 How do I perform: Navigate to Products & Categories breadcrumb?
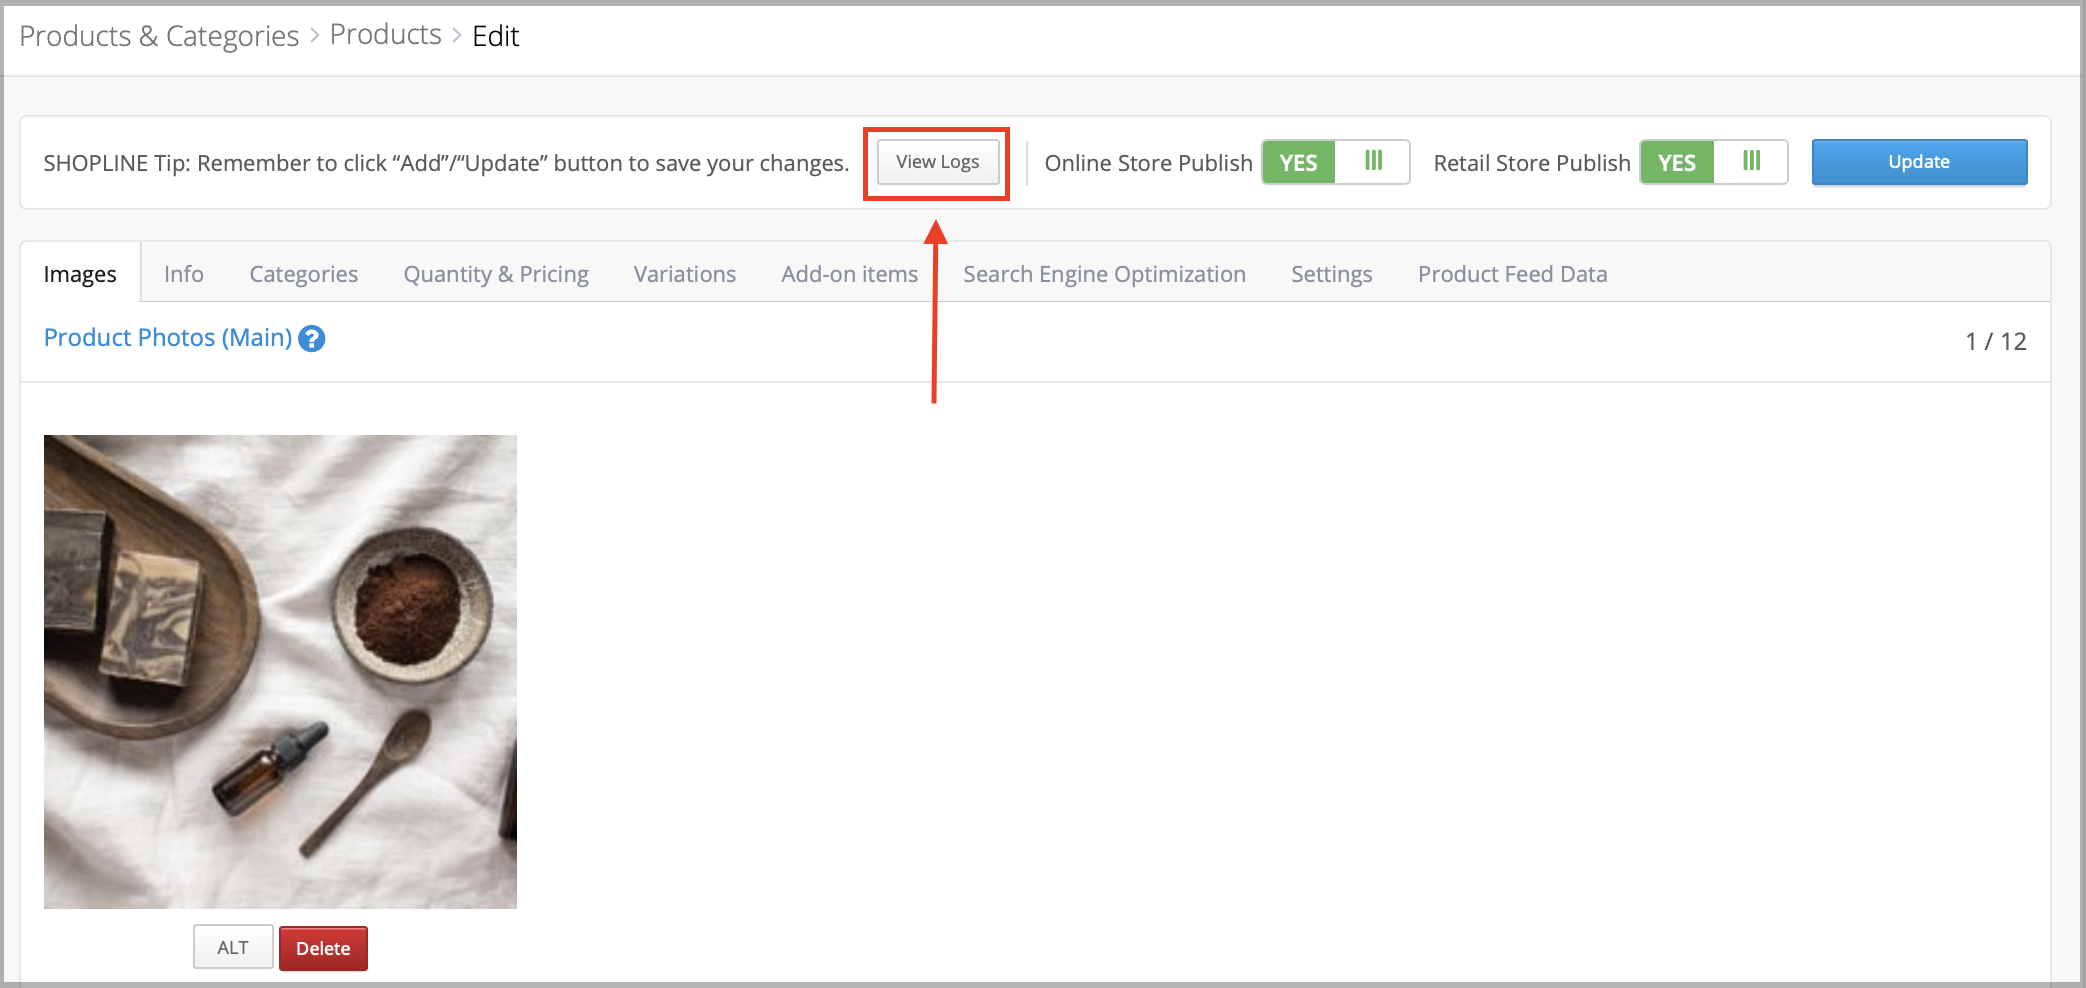(159, 36)
